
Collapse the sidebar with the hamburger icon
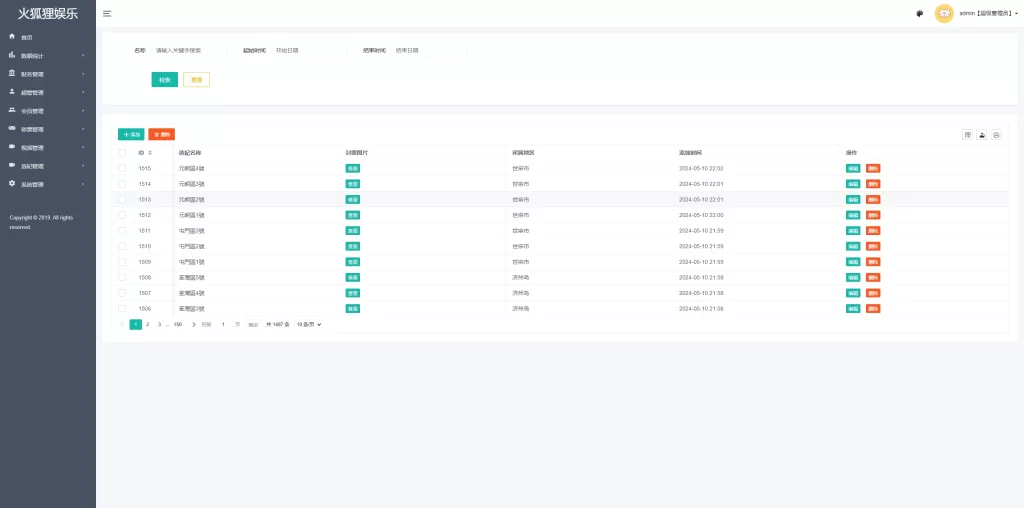coord(107,13)
